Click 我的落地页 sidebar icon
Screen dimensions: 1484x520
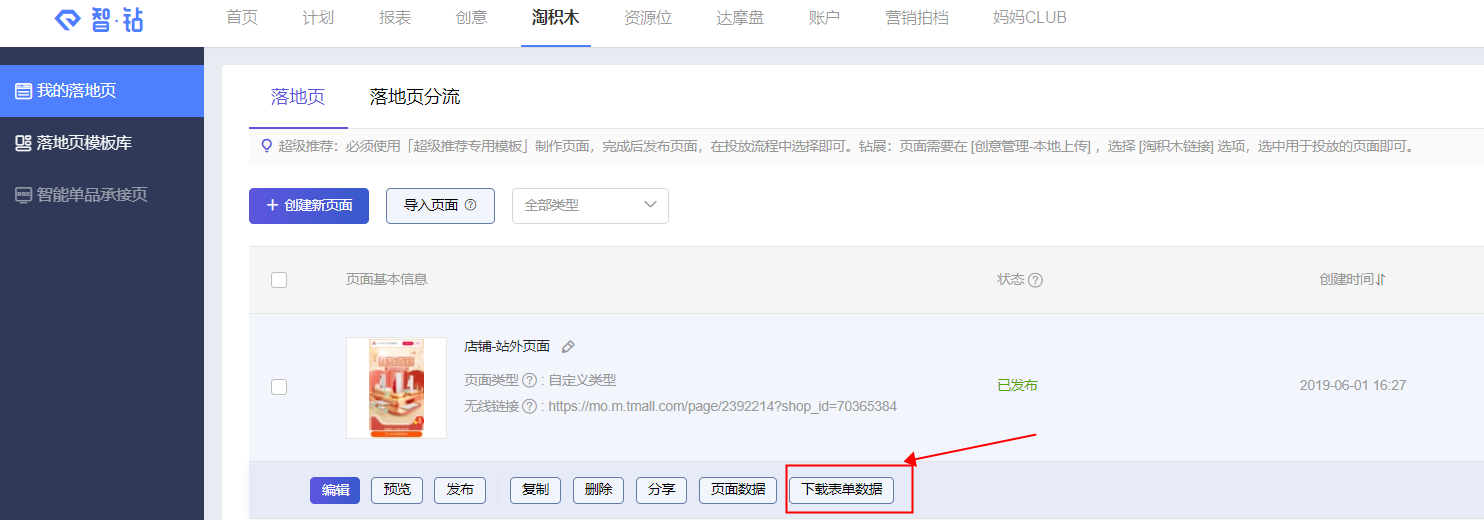point(24,91)
